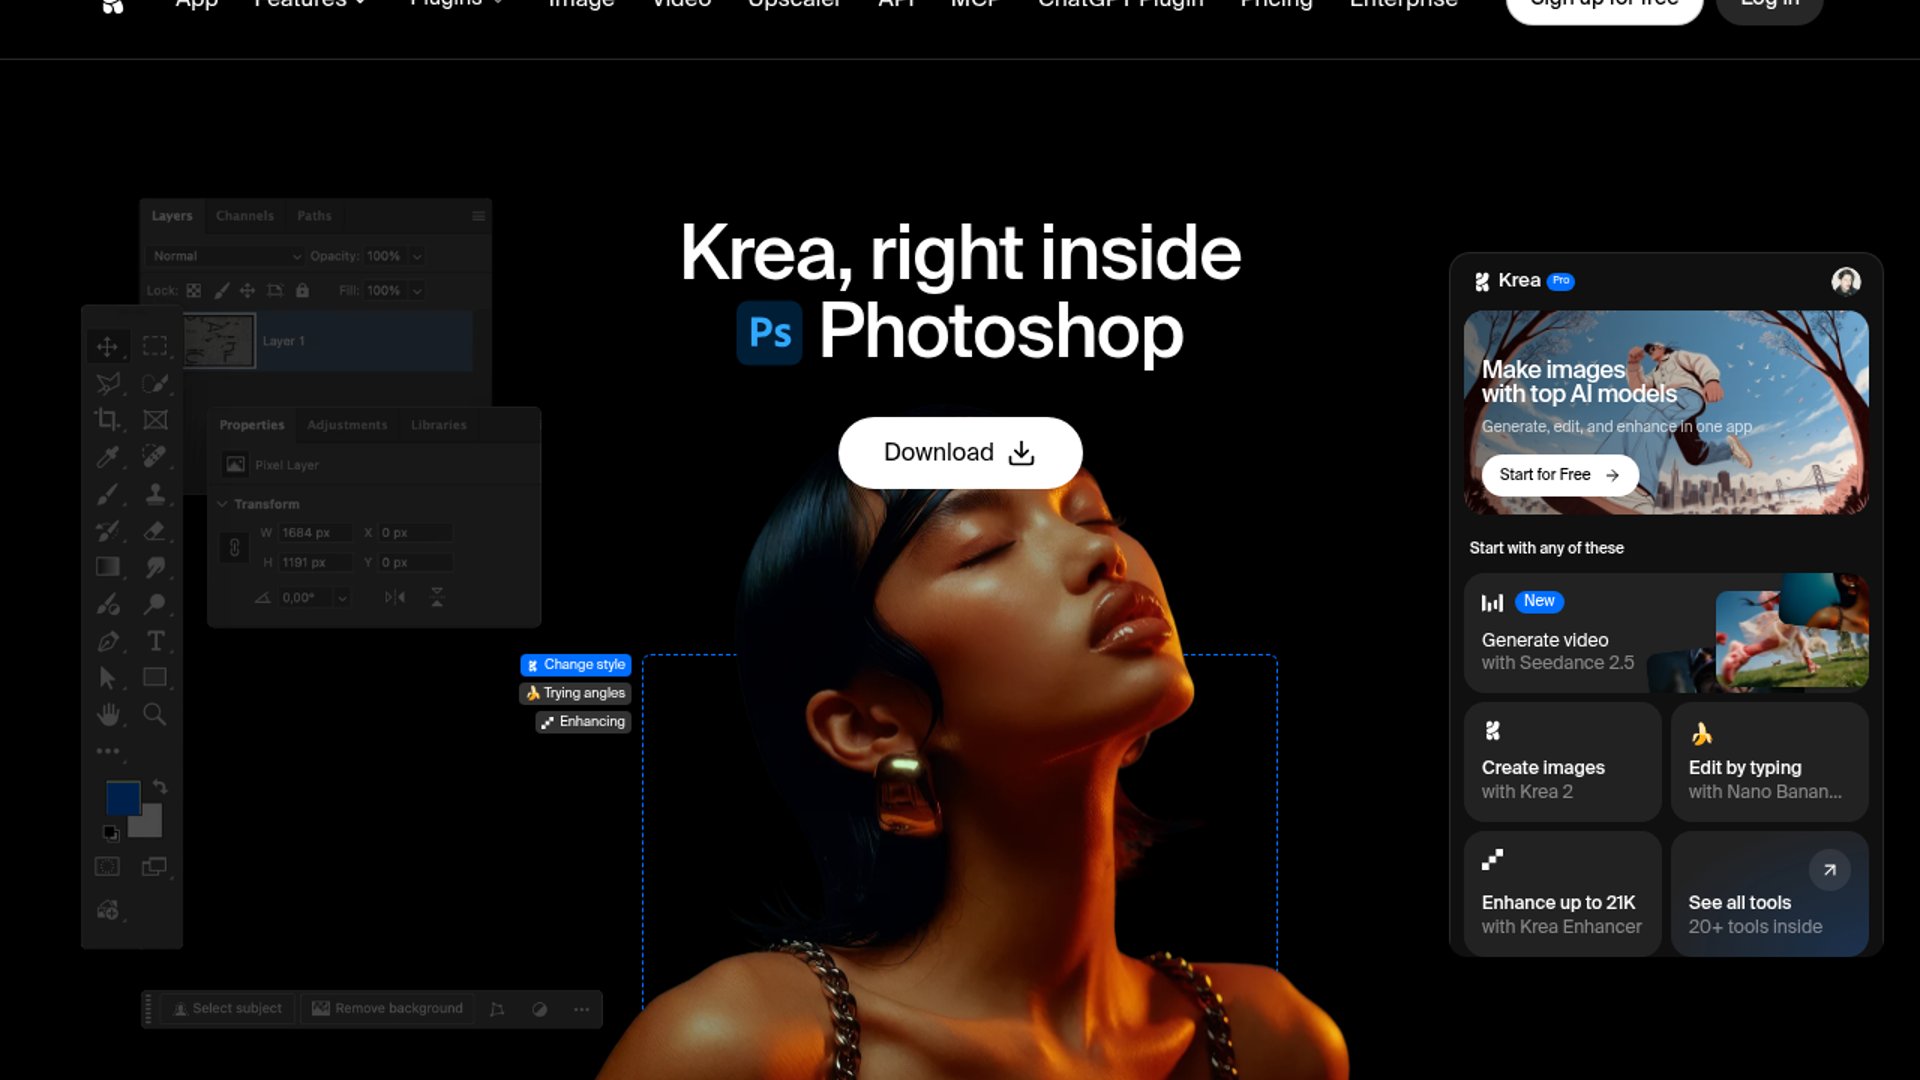The image size is (1920, 1080).
Task: Click Start for Free button
Action: (x=1560, y=475)
